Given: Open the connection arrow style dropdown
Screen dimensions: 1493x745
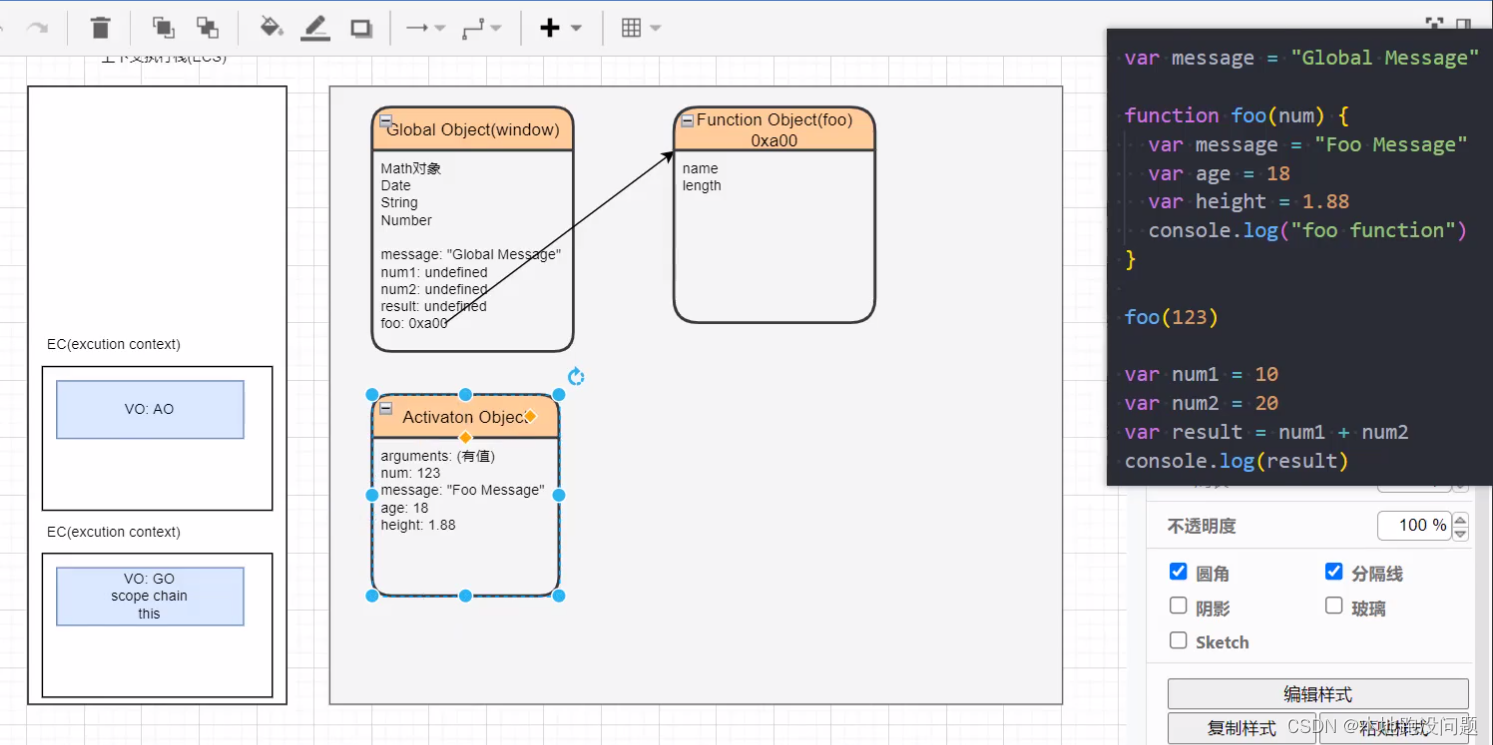Looking at the screenshot, I should coord(426,28).
